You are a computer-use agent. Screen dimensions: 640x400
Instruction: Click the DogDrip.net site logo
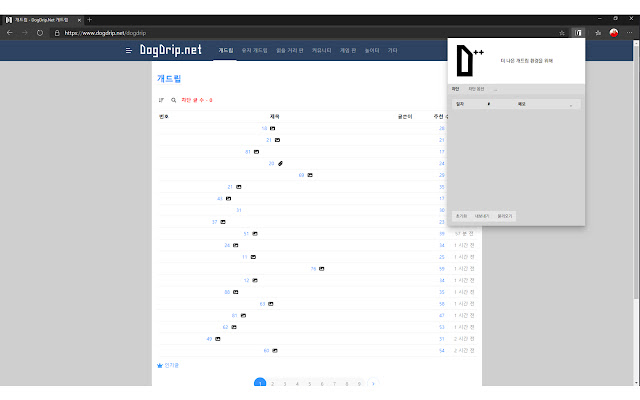click(x=171, y=50)
